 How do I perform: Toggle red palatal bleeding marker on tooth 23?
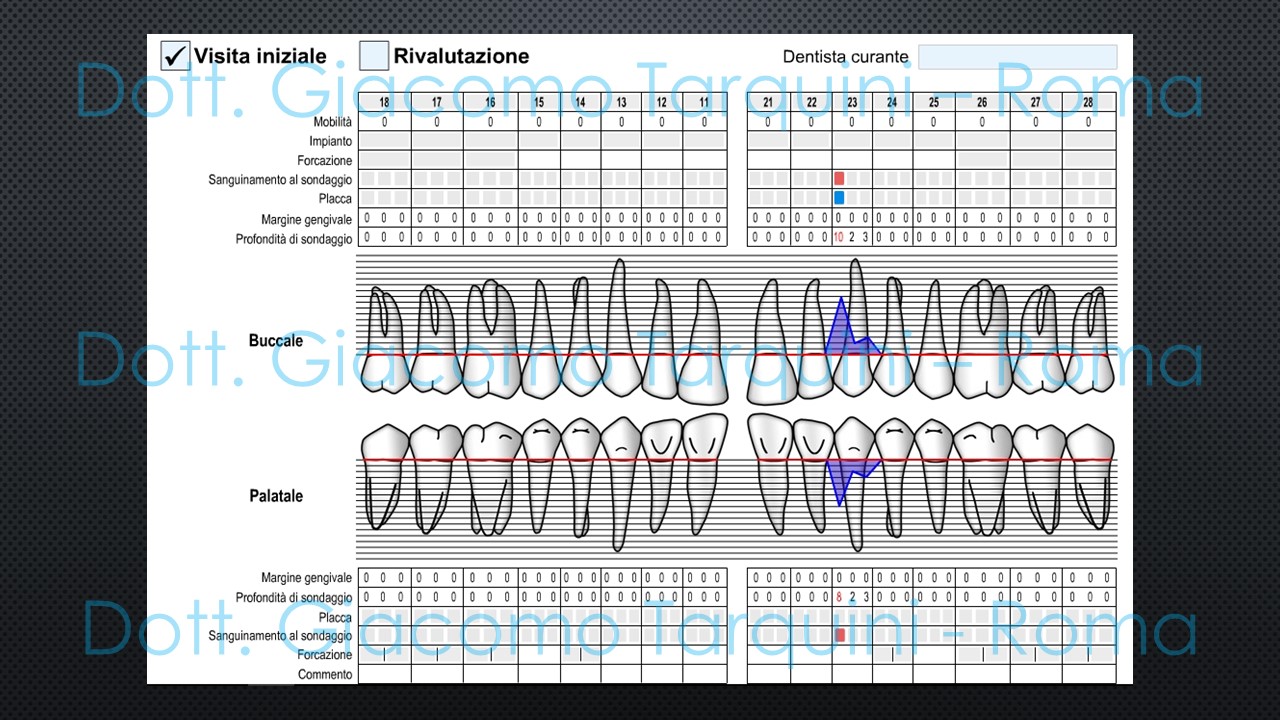click(x=840, y=635)
